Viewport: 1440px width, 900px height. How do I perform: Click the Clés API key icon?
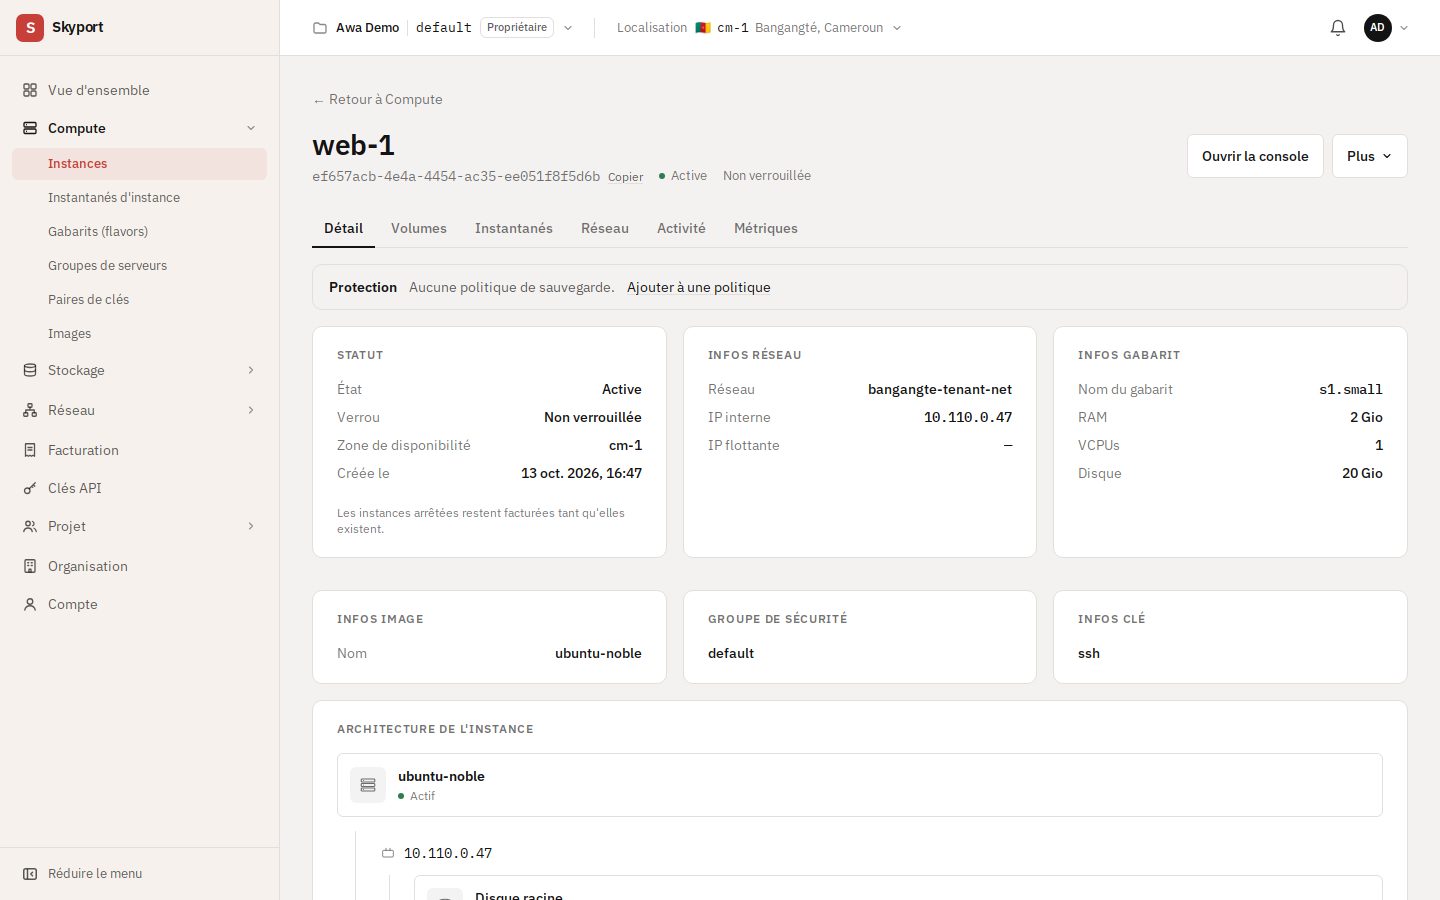point(30,488)
